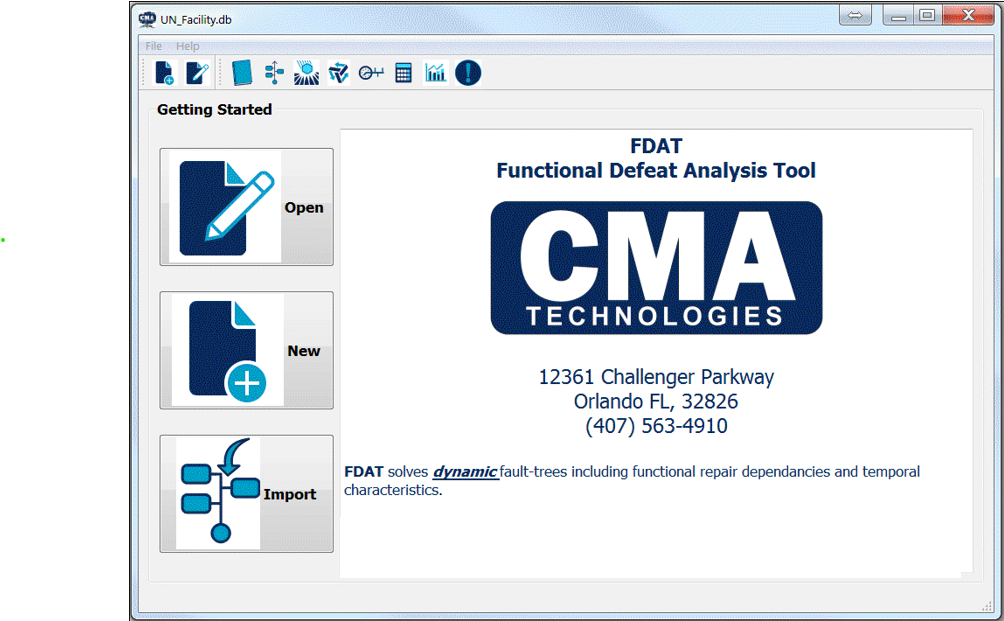Select the timing gauge toolbar icon
Image resolution: width=1004 pixels, height=621 pixels.
click(369, 72)
